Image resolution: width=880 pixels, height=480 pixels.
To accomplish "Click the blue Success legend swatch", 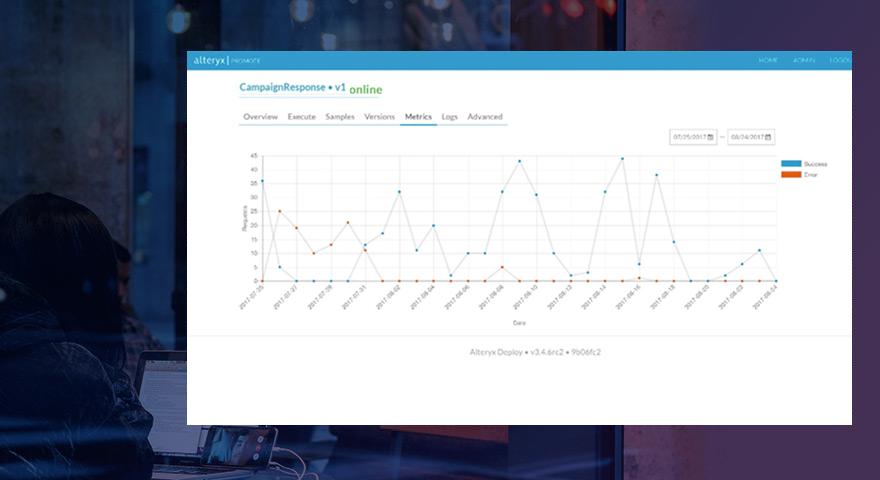I will (x=790, y=164).
